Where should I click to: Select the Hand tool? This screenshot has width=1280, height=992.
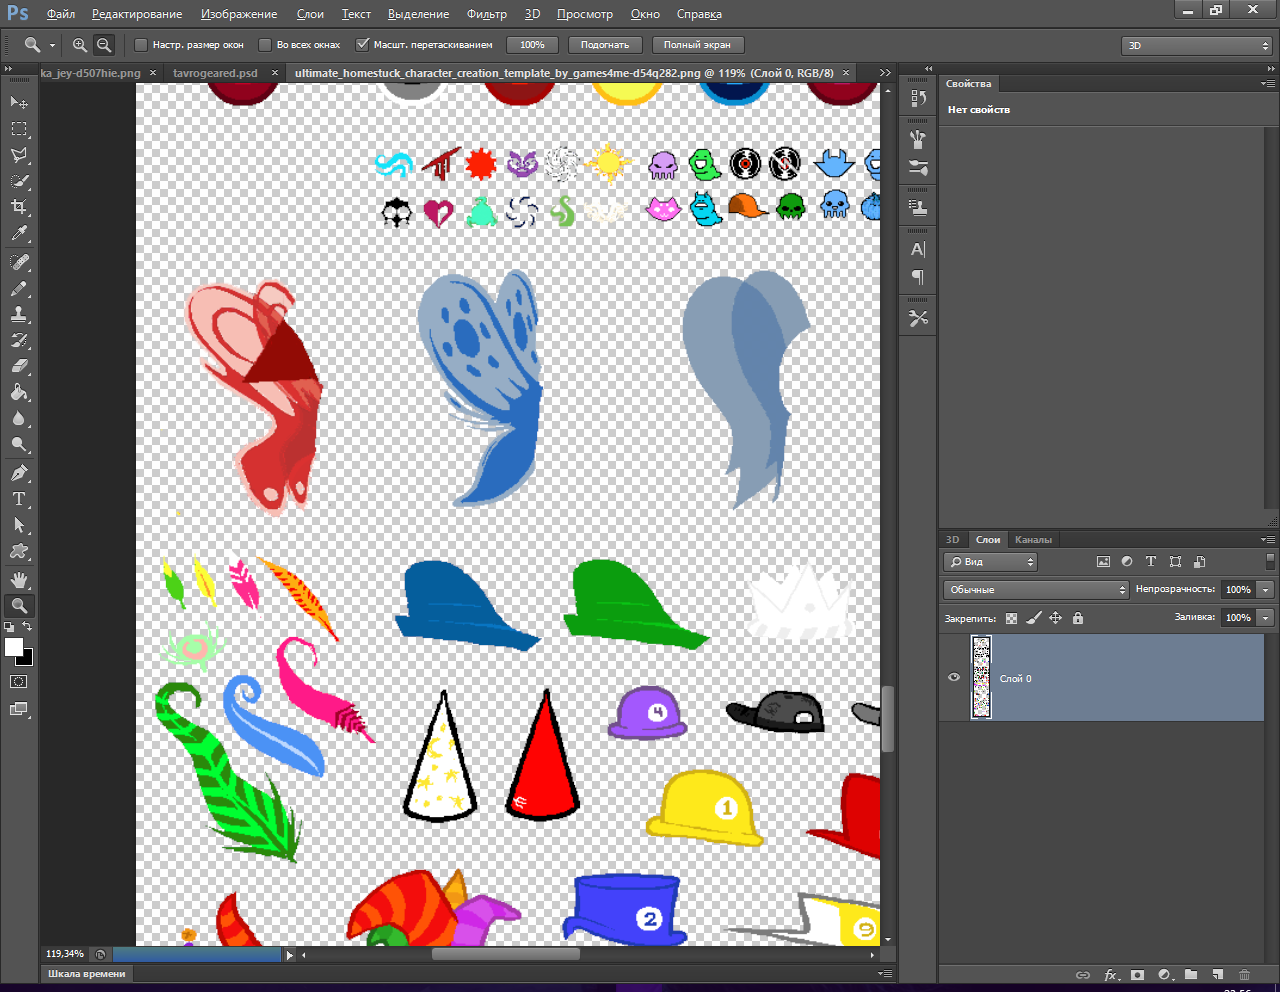(19, 579)
